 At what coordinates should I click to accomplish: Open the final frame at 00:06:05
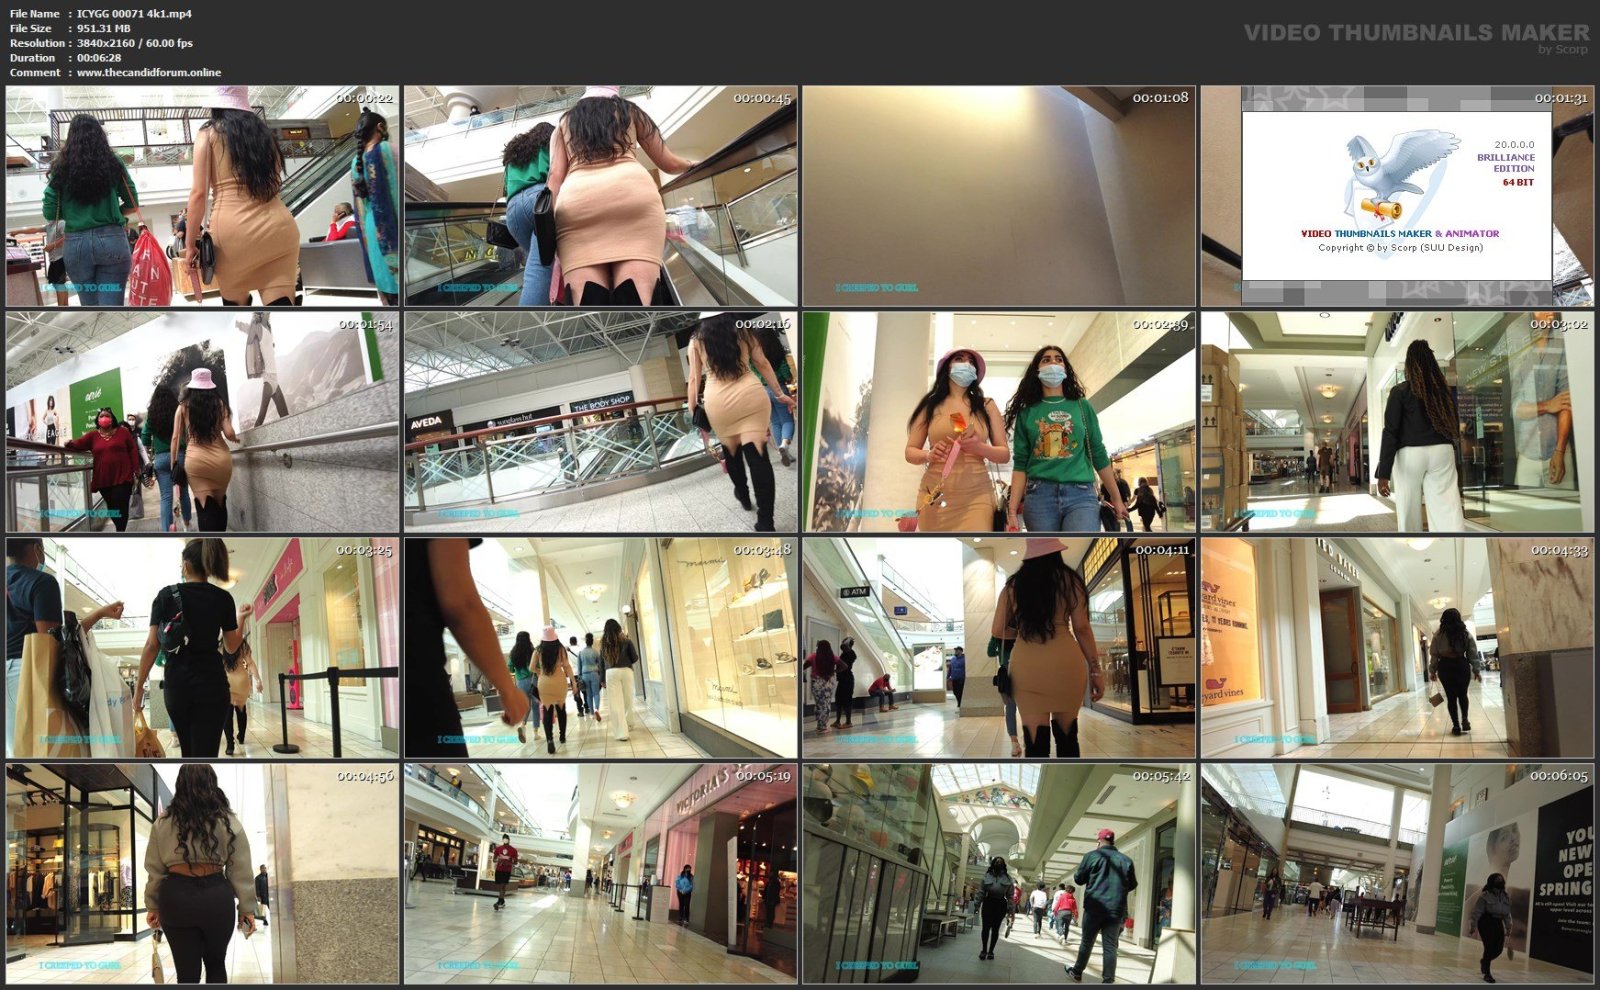pyautogui.click(x=1397, y=874)
